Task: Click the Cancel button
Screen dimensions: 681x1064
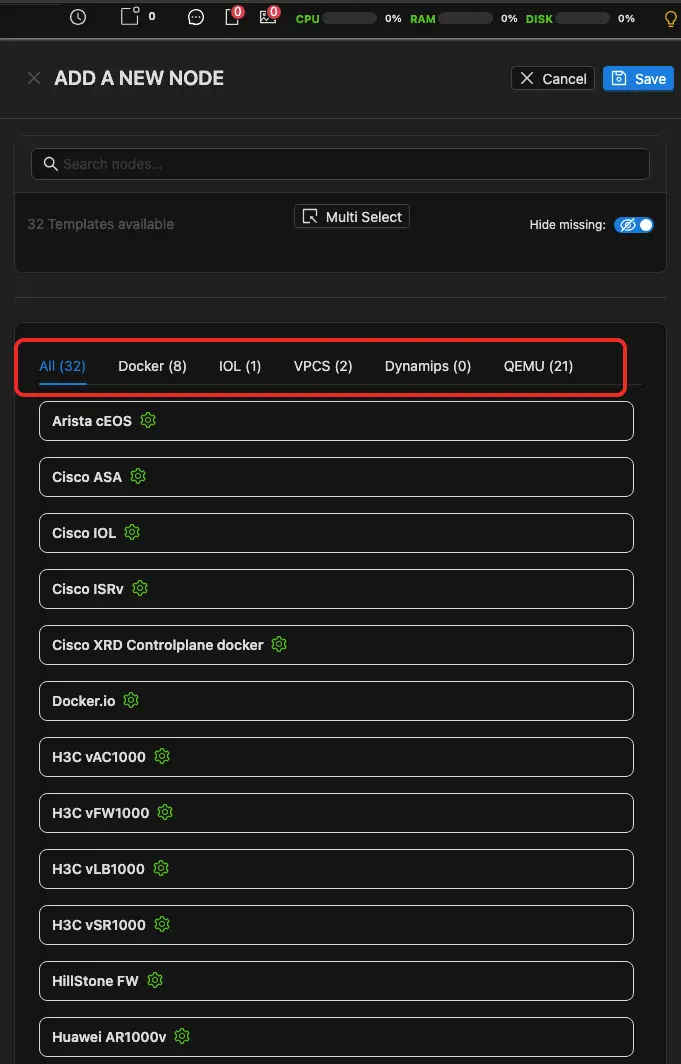Action: coord(553,78)
